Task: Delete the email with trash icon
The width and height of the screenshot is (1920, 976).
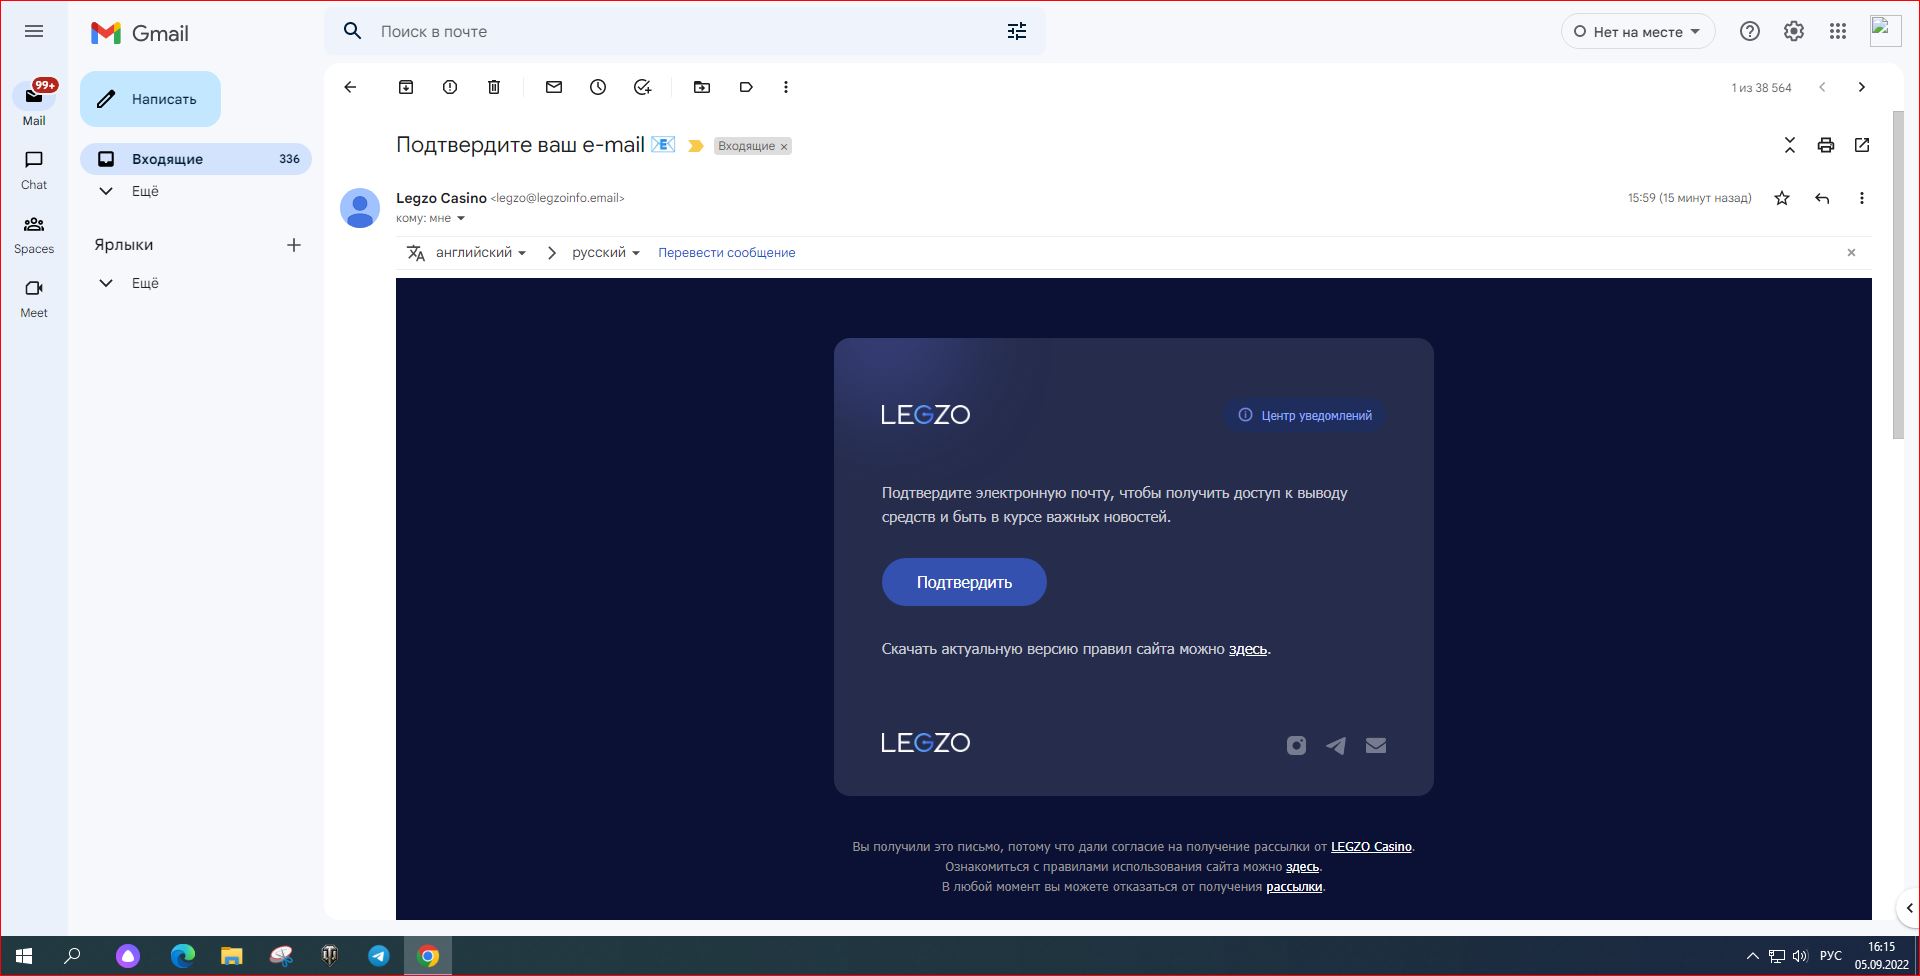Action: 494,87
